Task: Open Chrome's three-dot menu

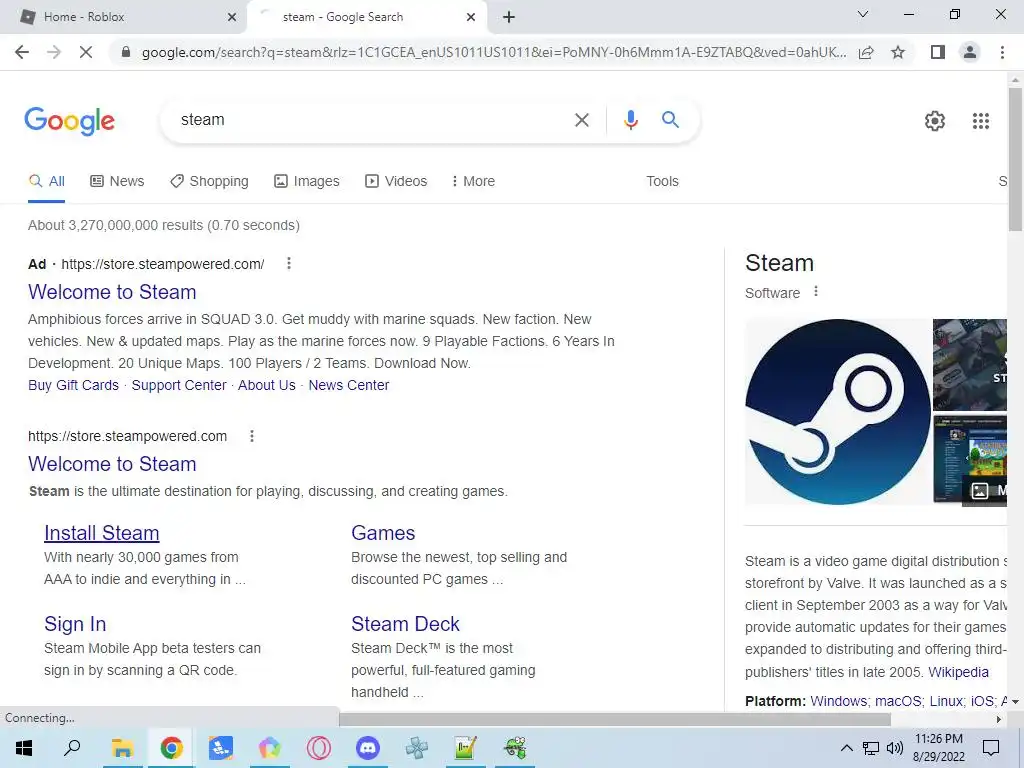Action: [x=1002, y=52]
